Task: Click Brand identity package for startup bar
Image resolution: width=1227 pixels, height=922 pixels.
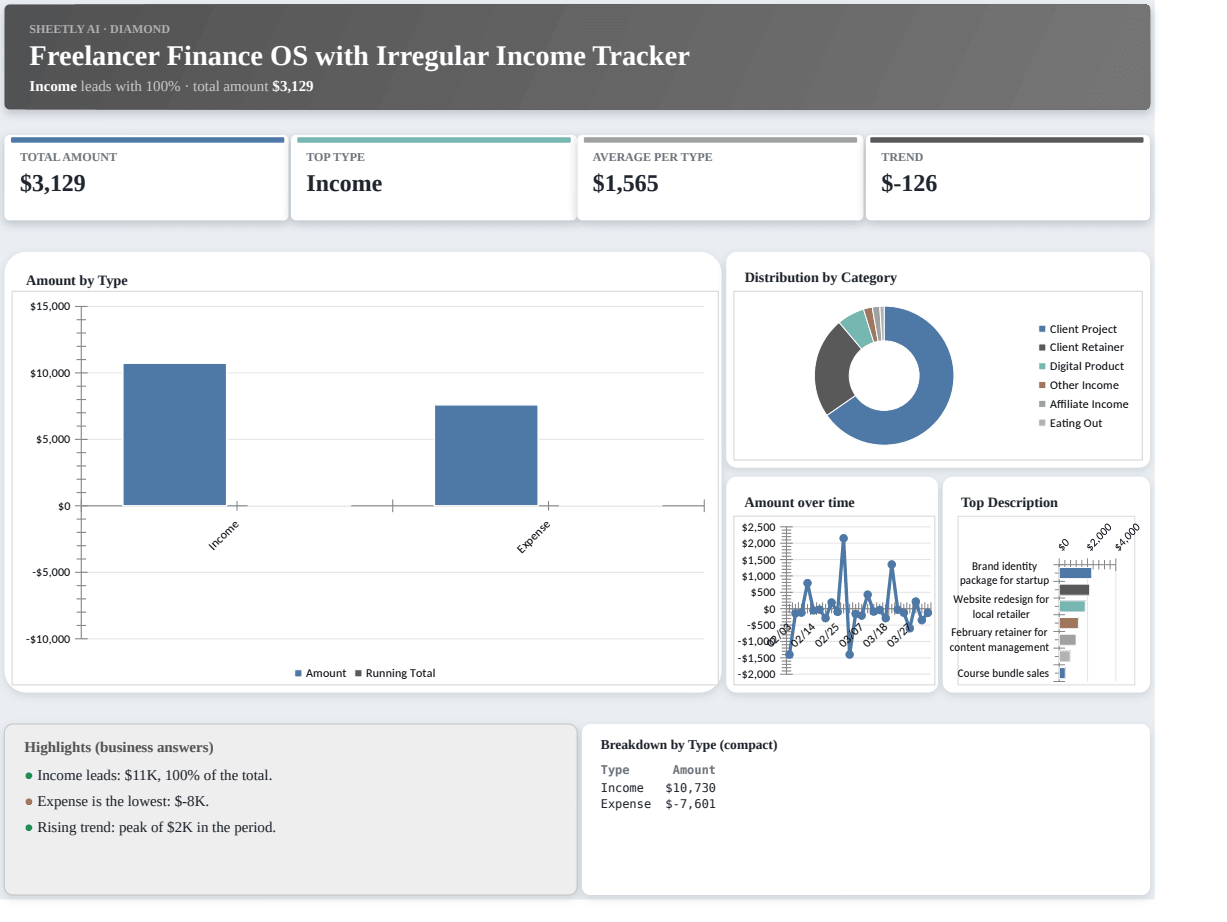Action: coord(1075,573)
